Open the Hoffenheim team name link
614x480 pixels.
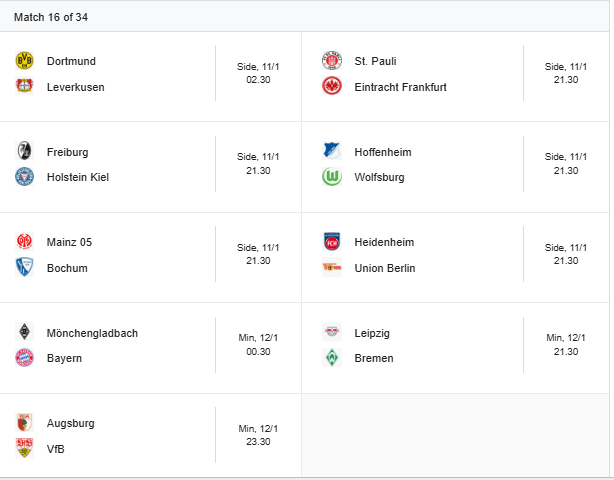tap(383, 152)
